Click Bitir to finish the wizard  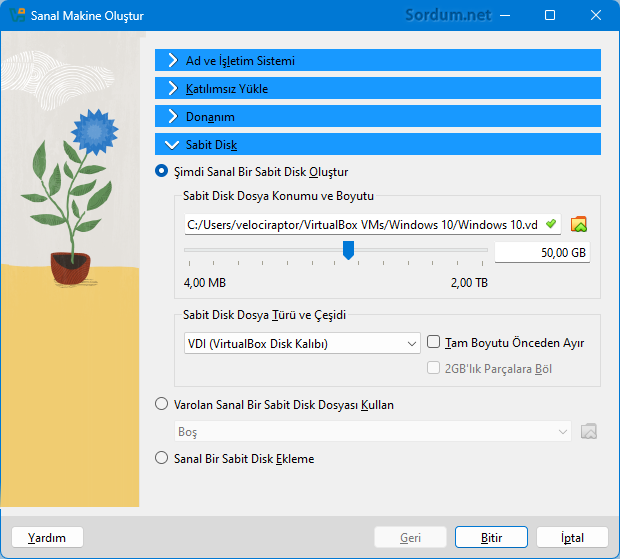click(x=491, y=537)
